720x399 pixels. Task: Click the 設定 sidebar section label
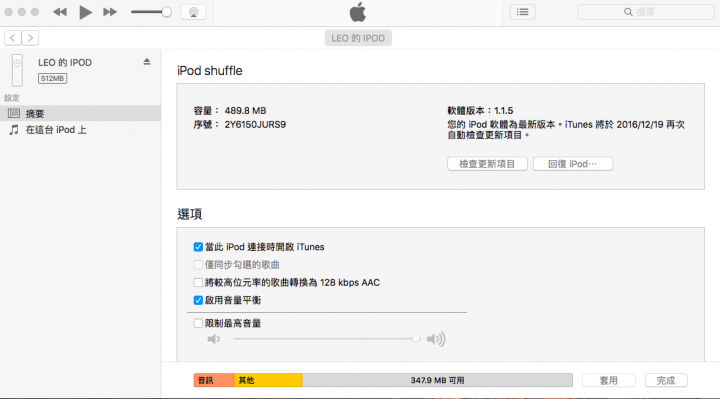[x=12, y=98]
